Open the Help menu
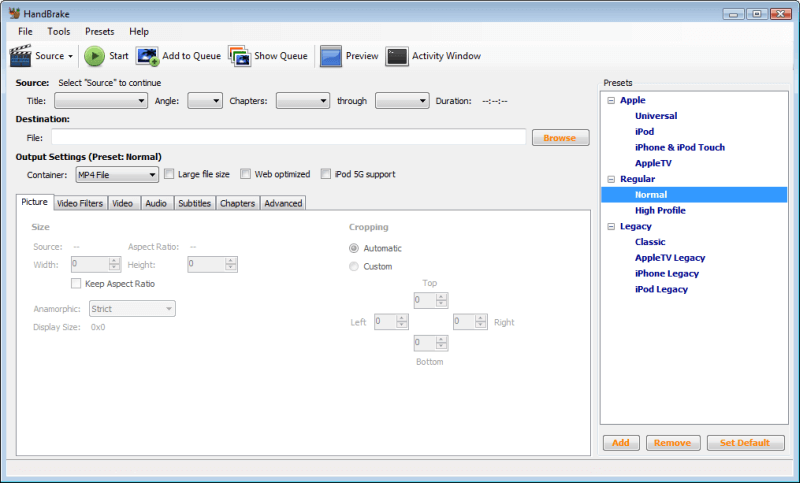Screen dimensions: 800x483 click(x=139, y=32)
